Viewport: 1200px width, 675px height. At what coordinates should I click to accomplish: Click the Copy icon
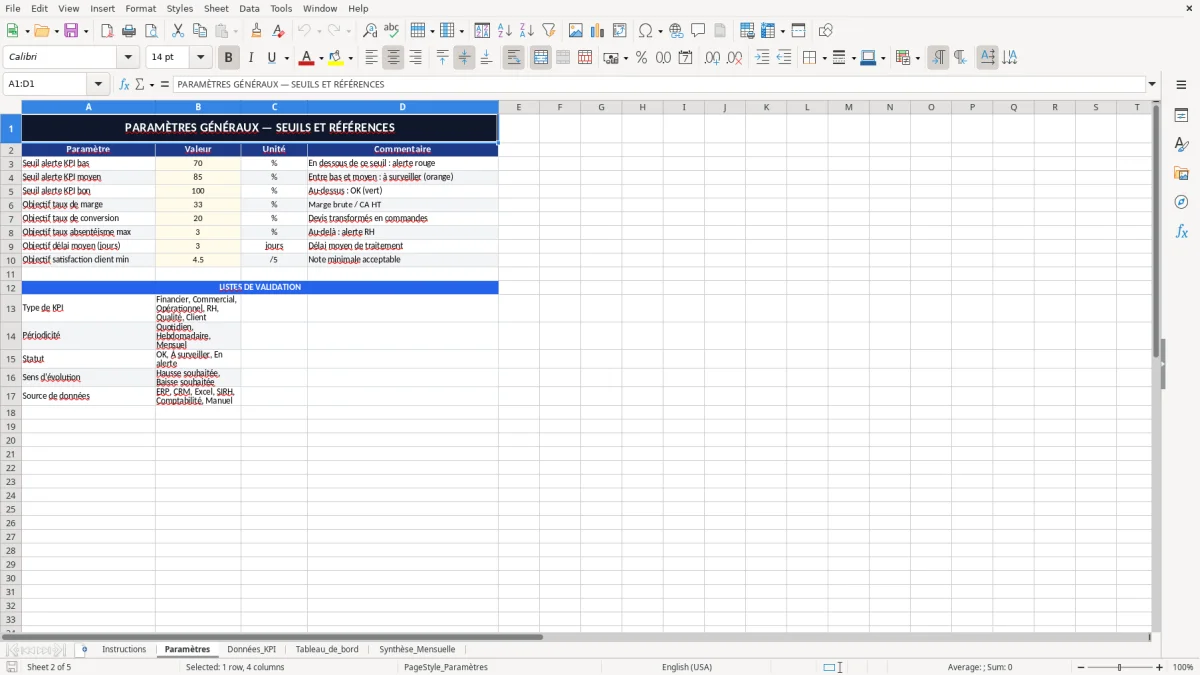pos(200,31)
